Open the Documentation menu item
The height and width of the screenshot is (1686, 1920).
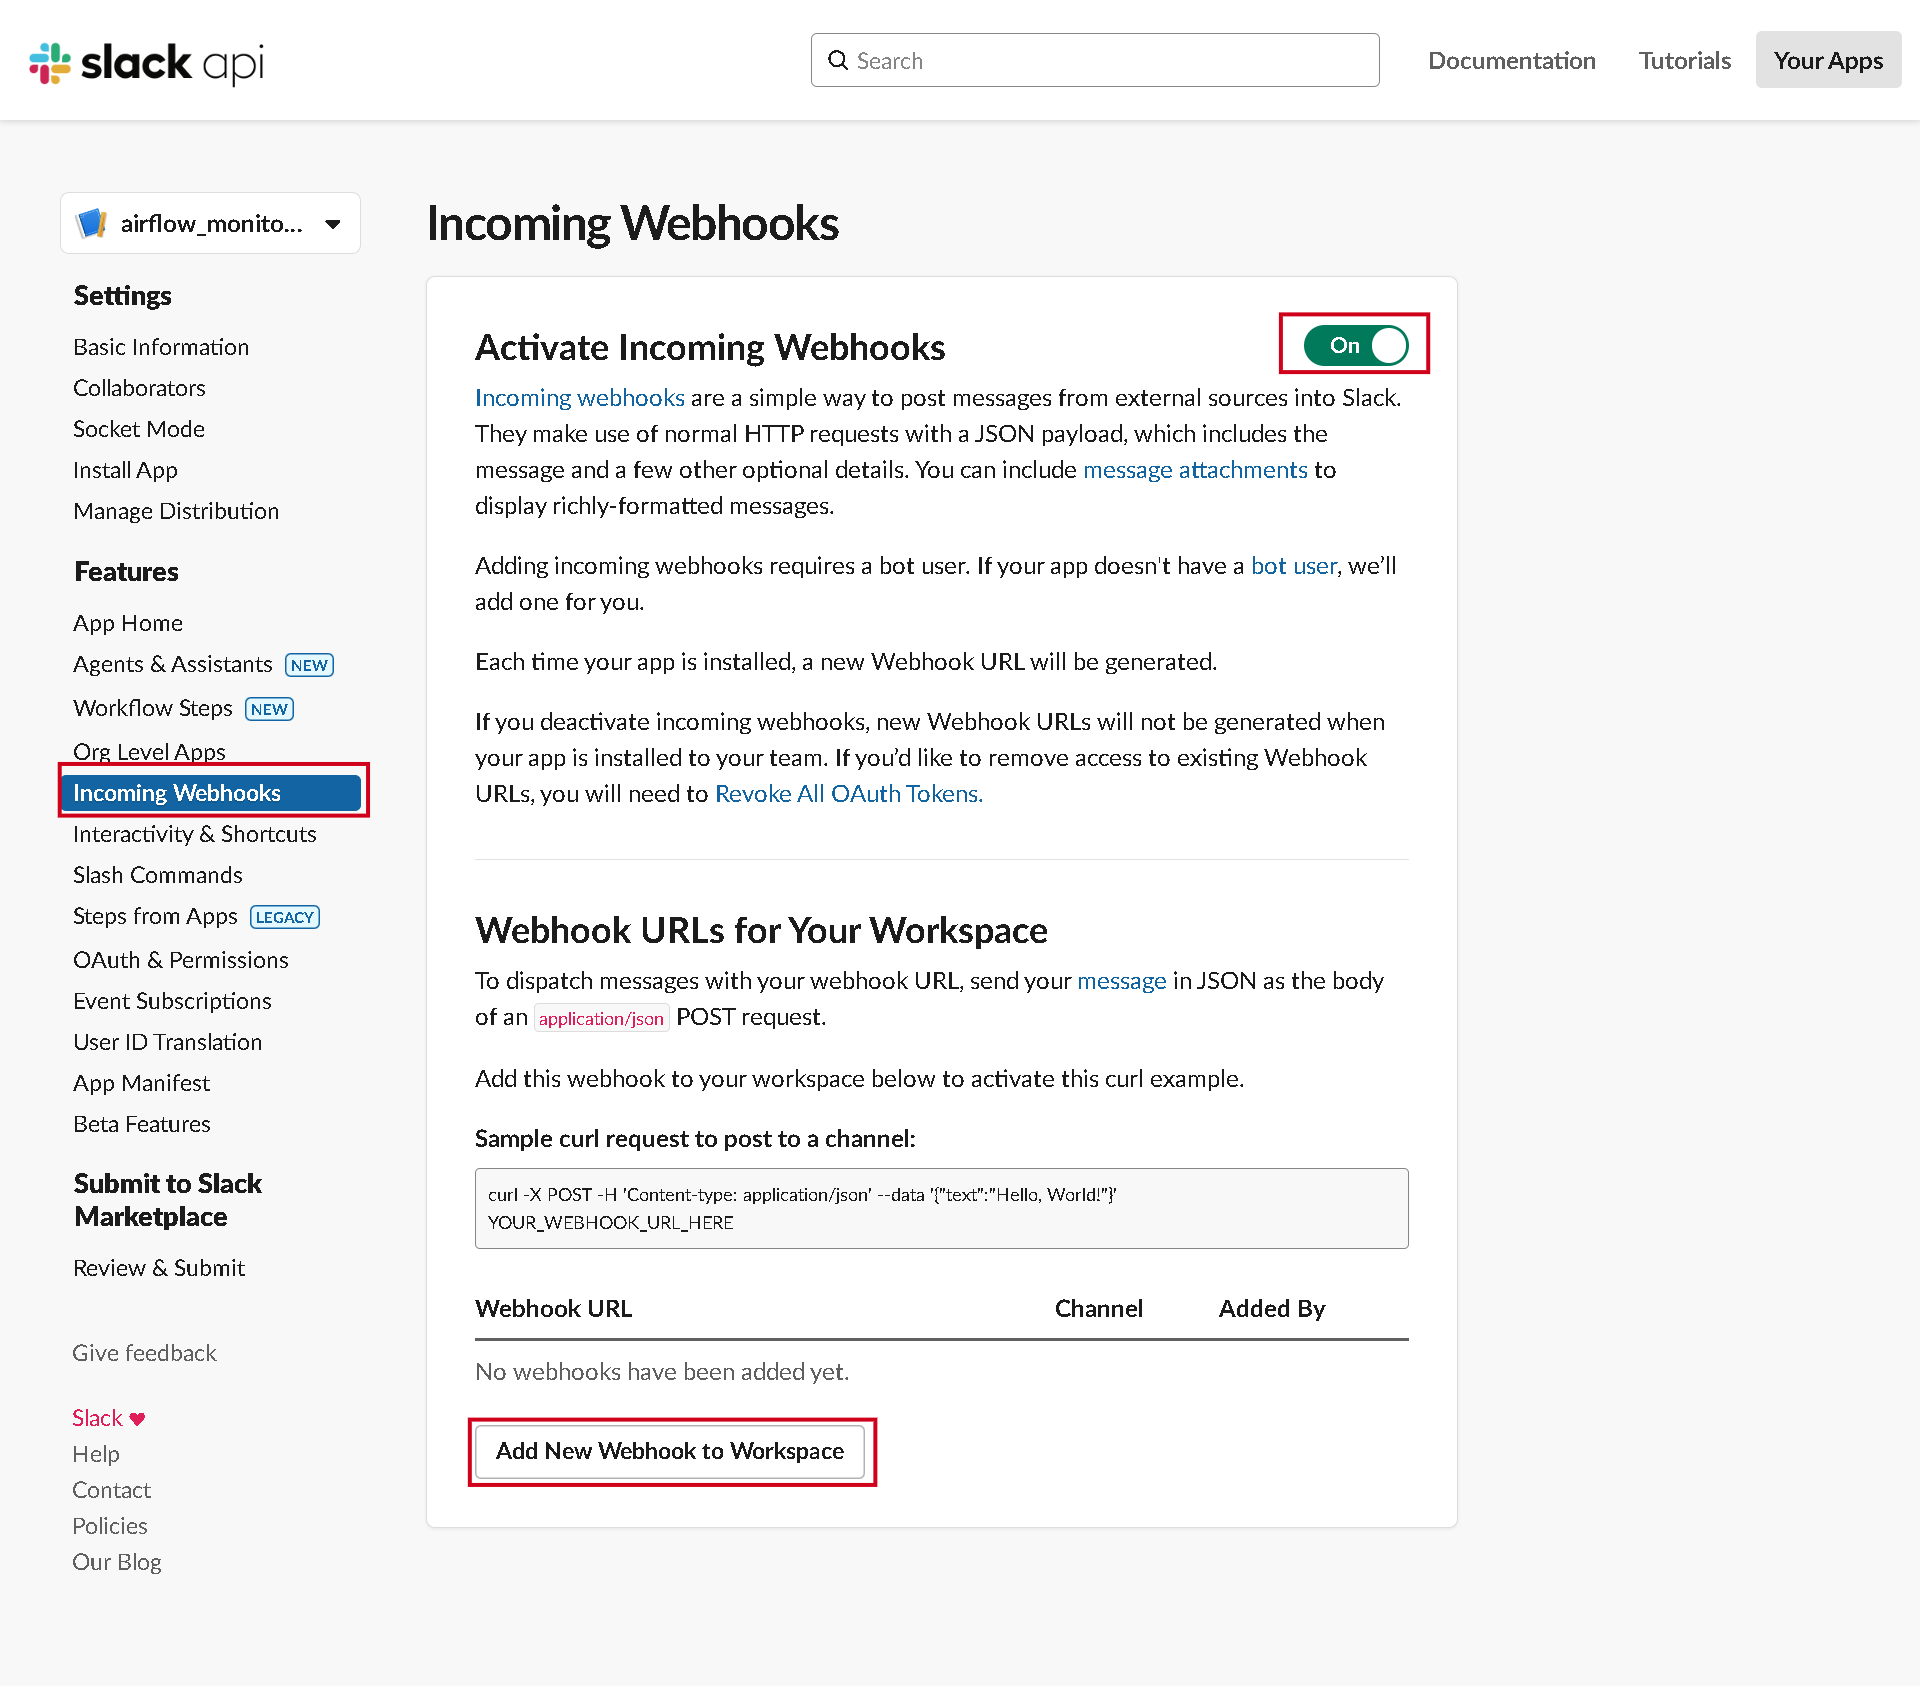[1511, 60]
